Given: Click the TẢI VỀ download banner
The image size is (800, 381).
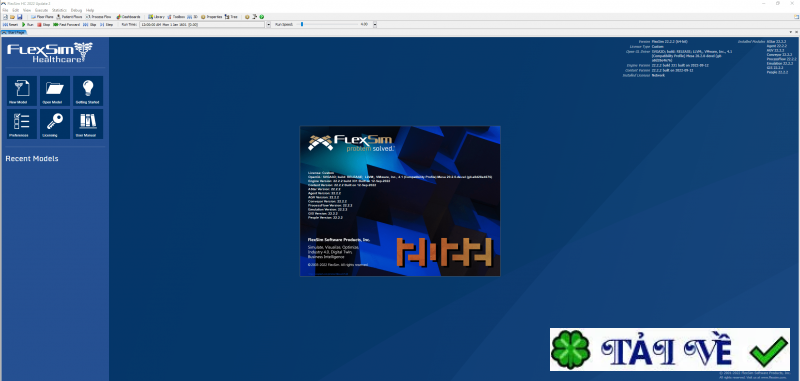Looking at the screenshot, I should click(669, 349).
